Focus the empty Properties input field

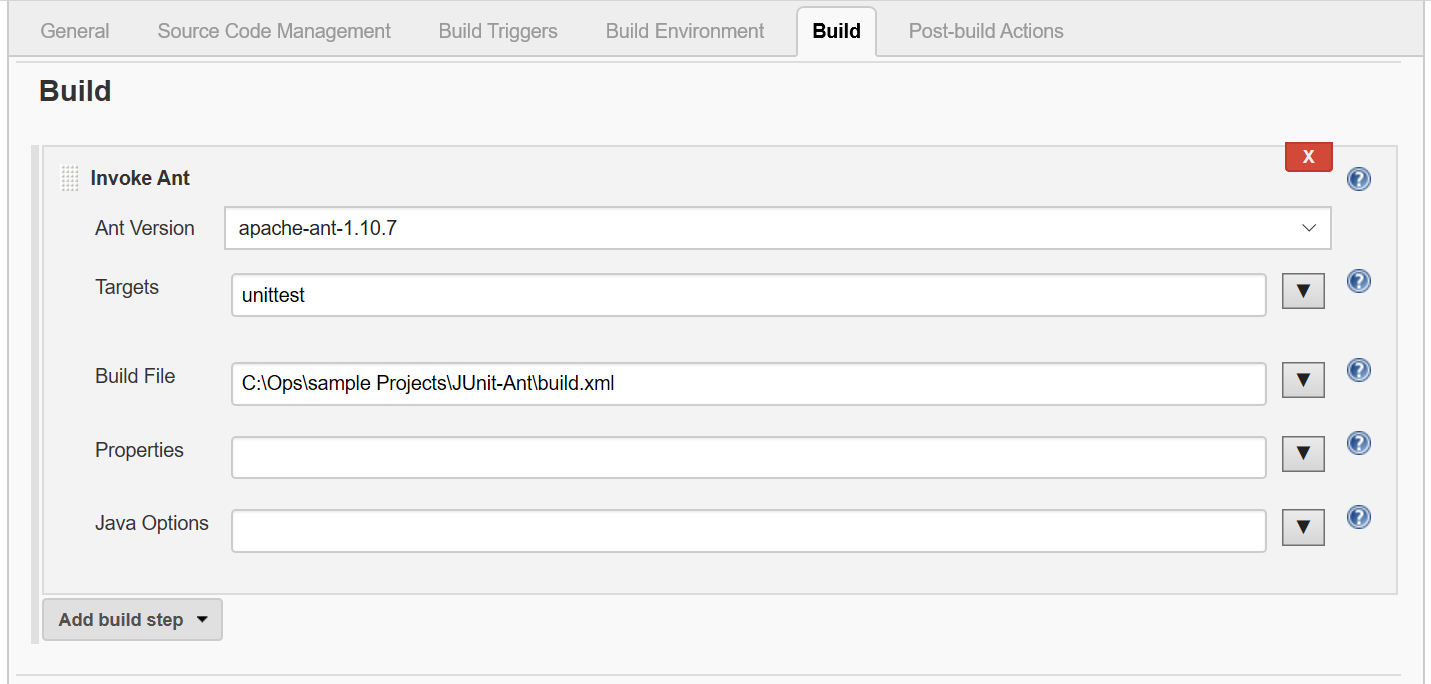coord(748,457)
